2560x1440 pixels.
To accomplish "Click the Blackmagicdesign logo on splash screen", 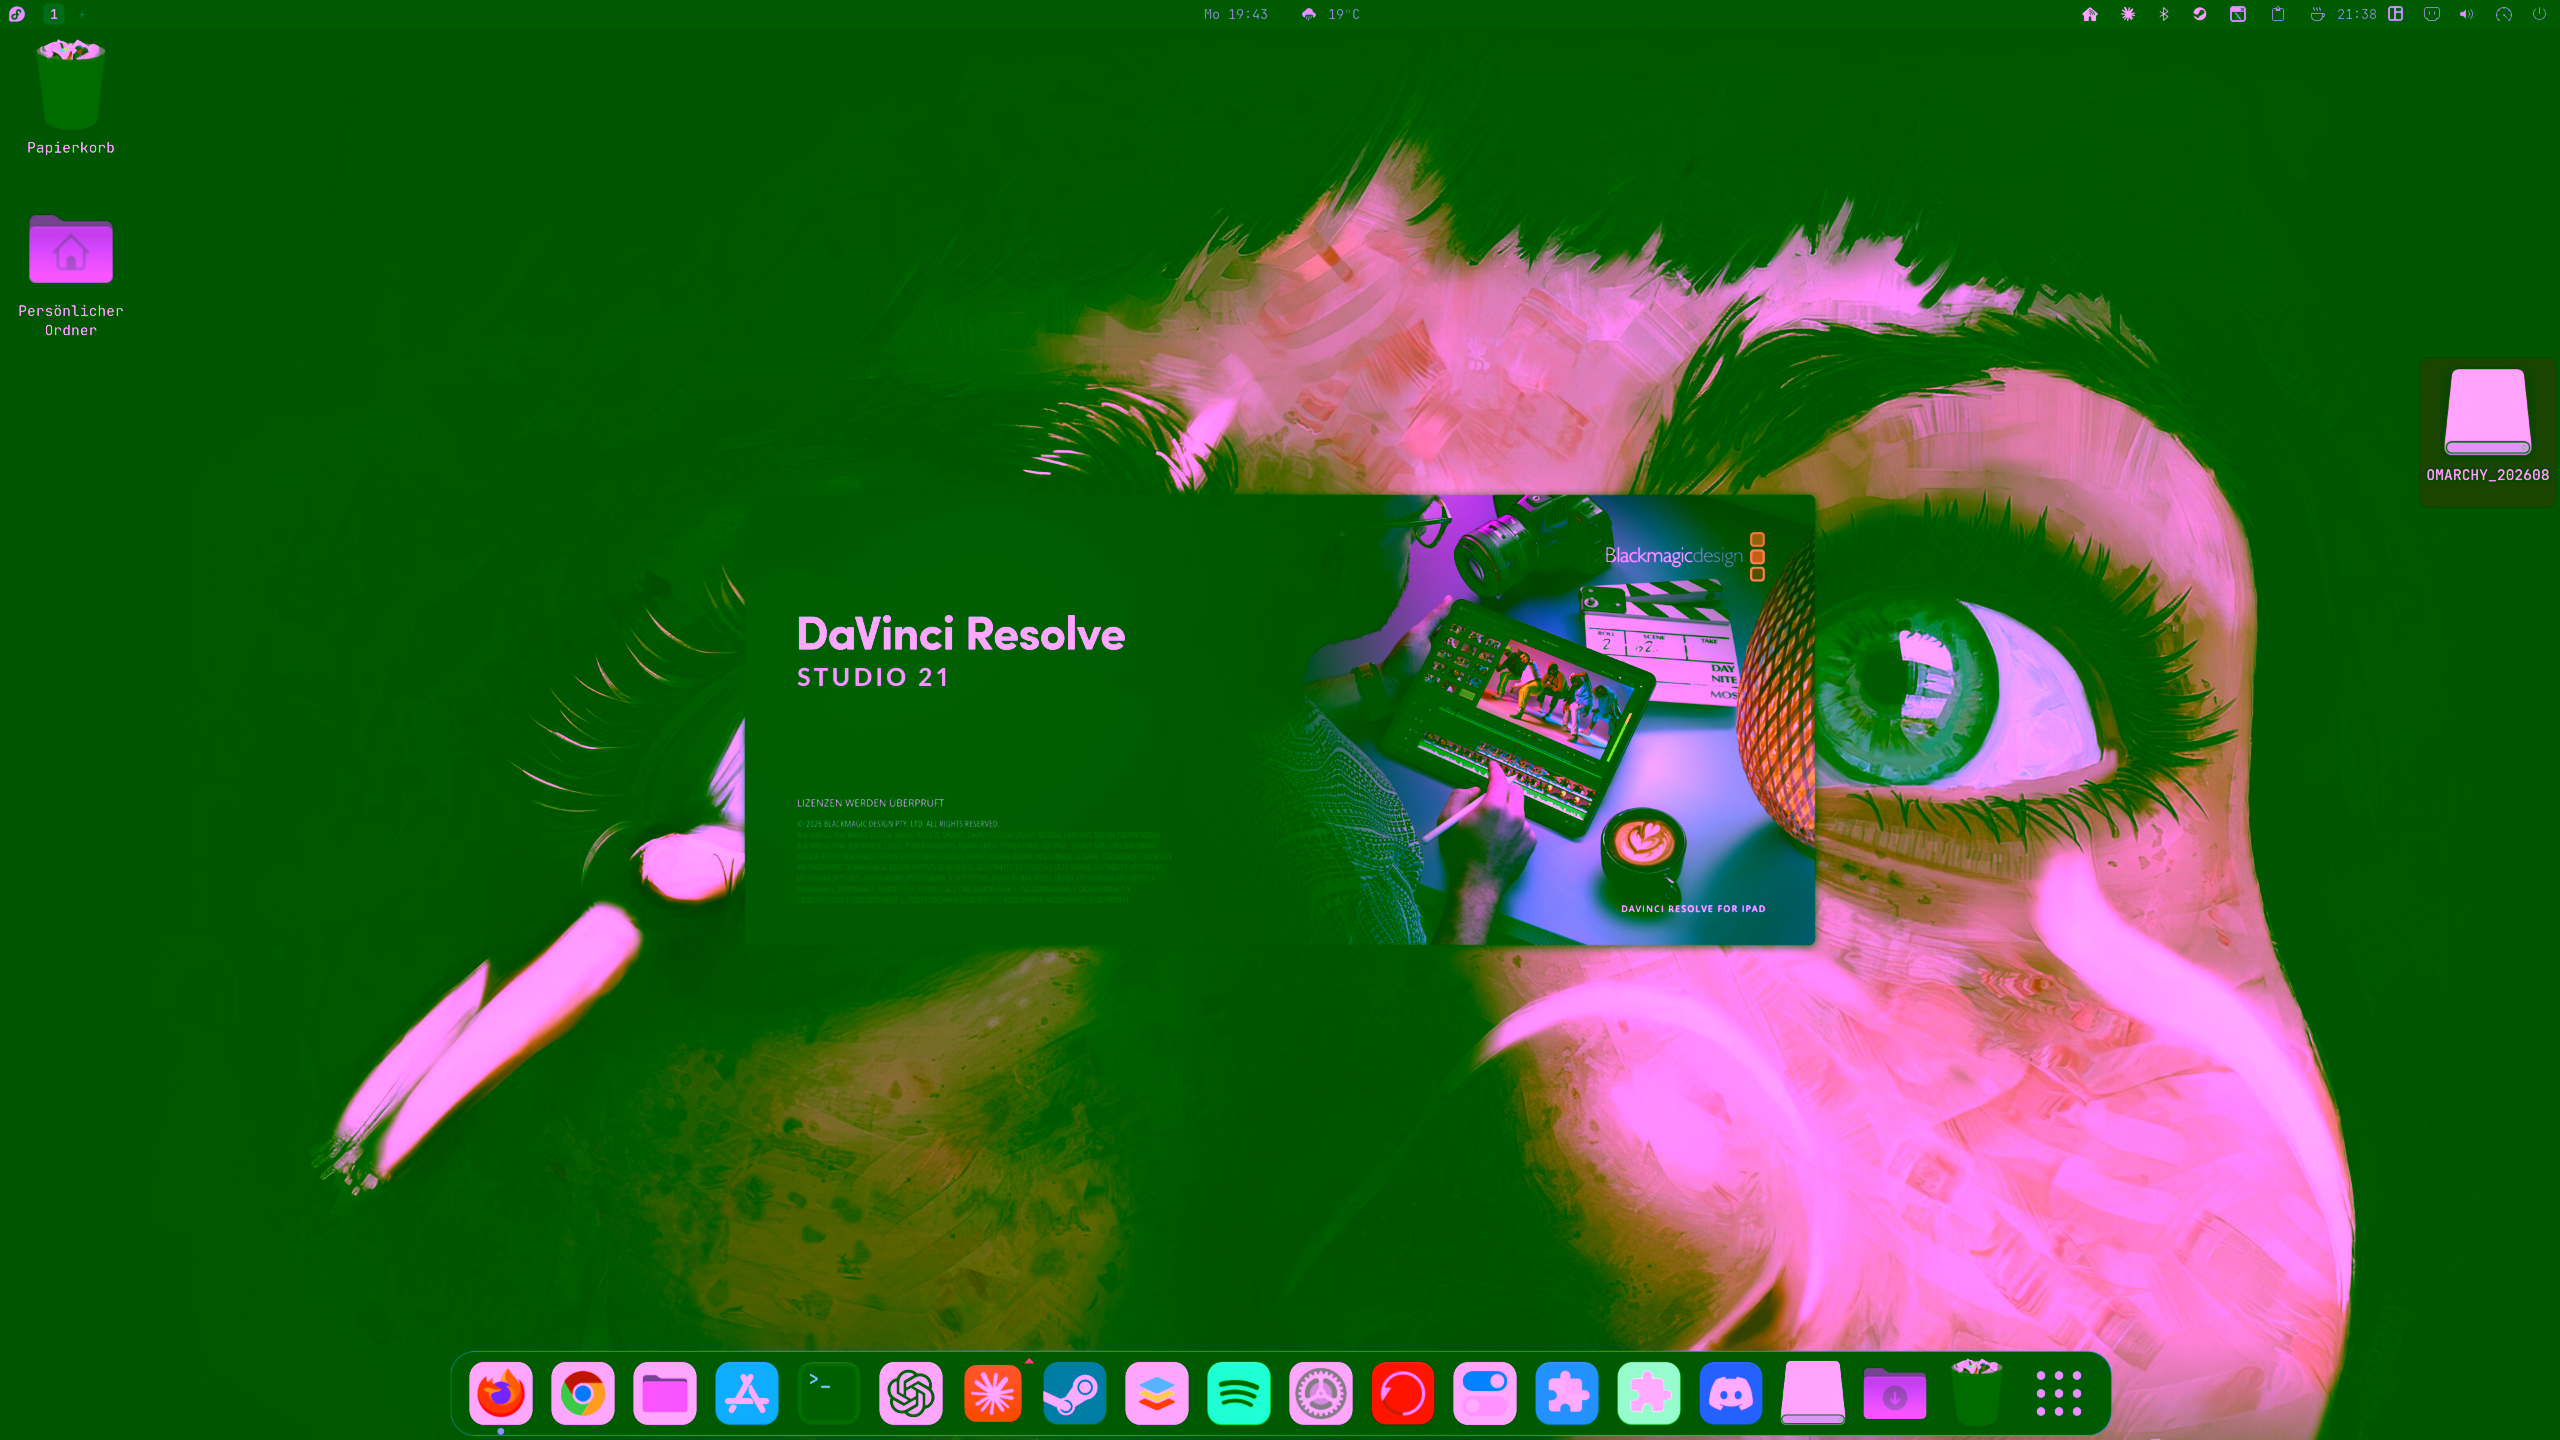I will pos(1685,556).
